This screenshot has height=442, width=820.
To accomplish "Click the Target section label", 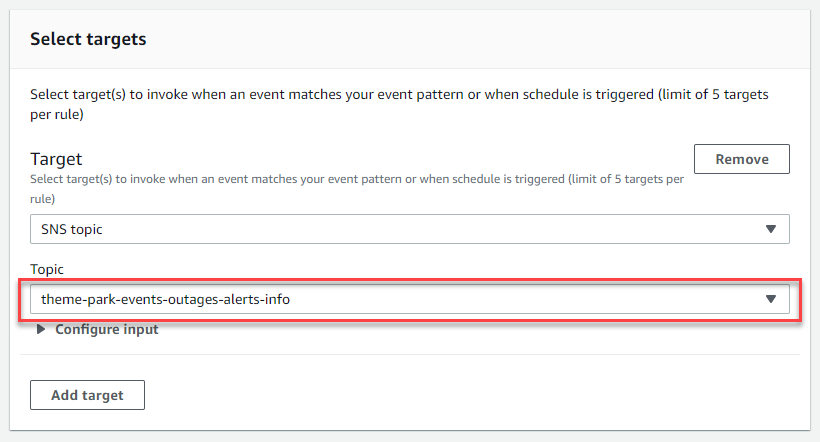I will point(56,159).
